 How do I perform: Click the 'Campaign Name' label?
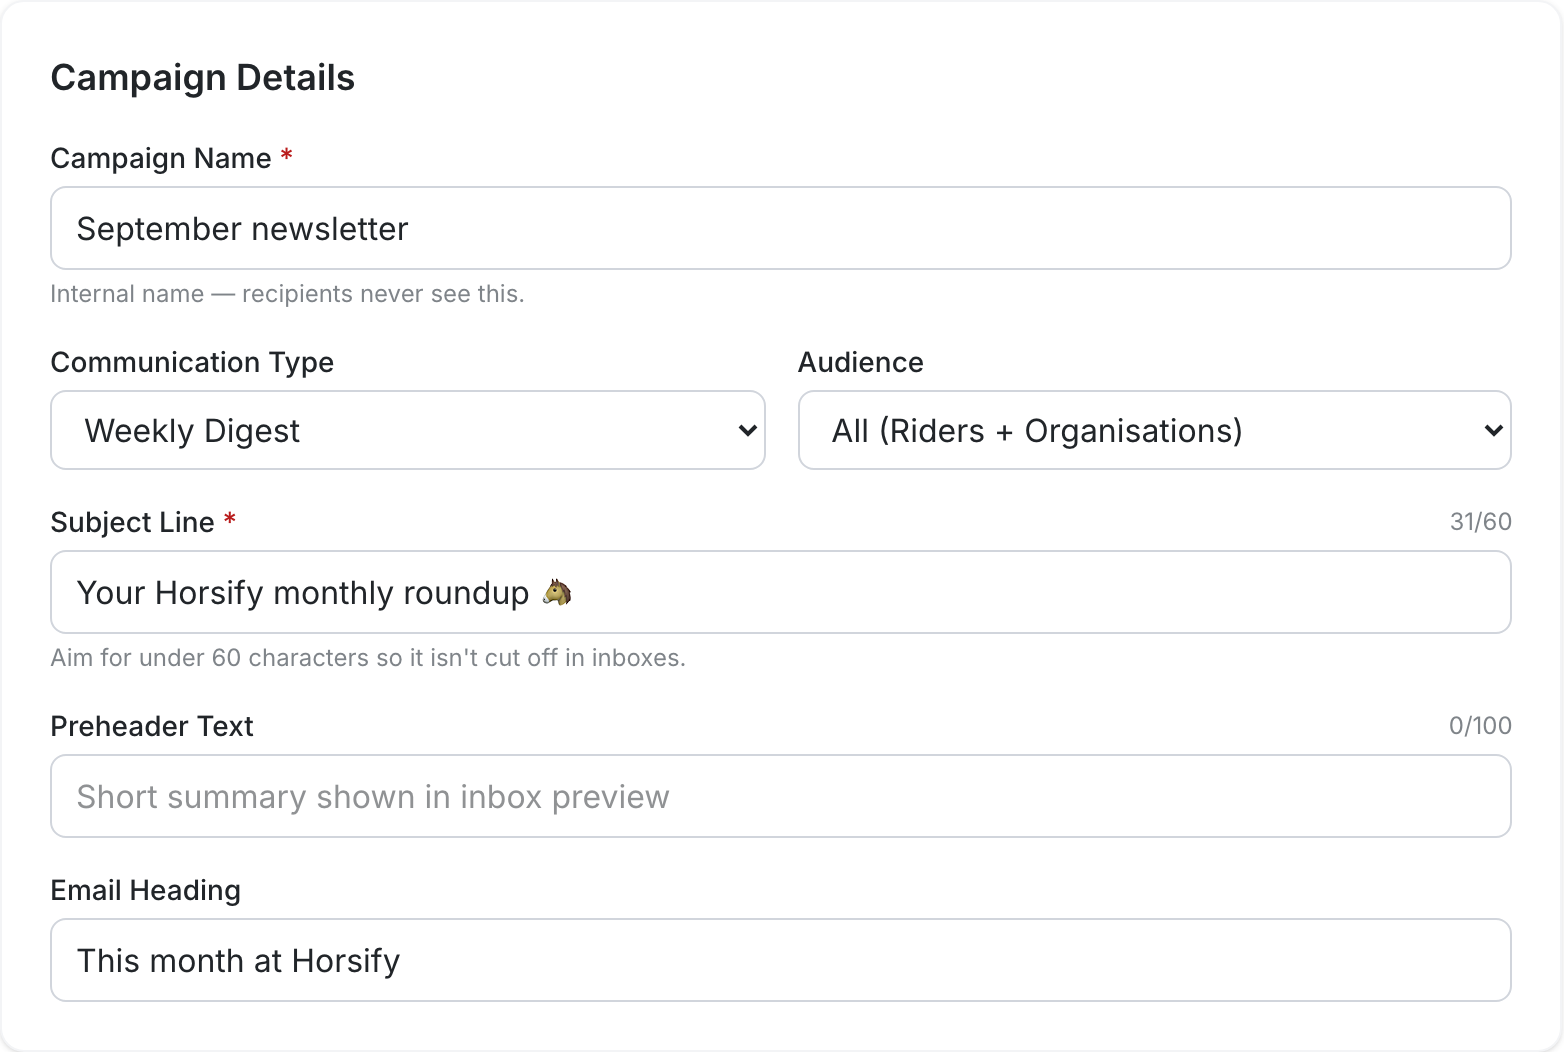pos(161,158)
